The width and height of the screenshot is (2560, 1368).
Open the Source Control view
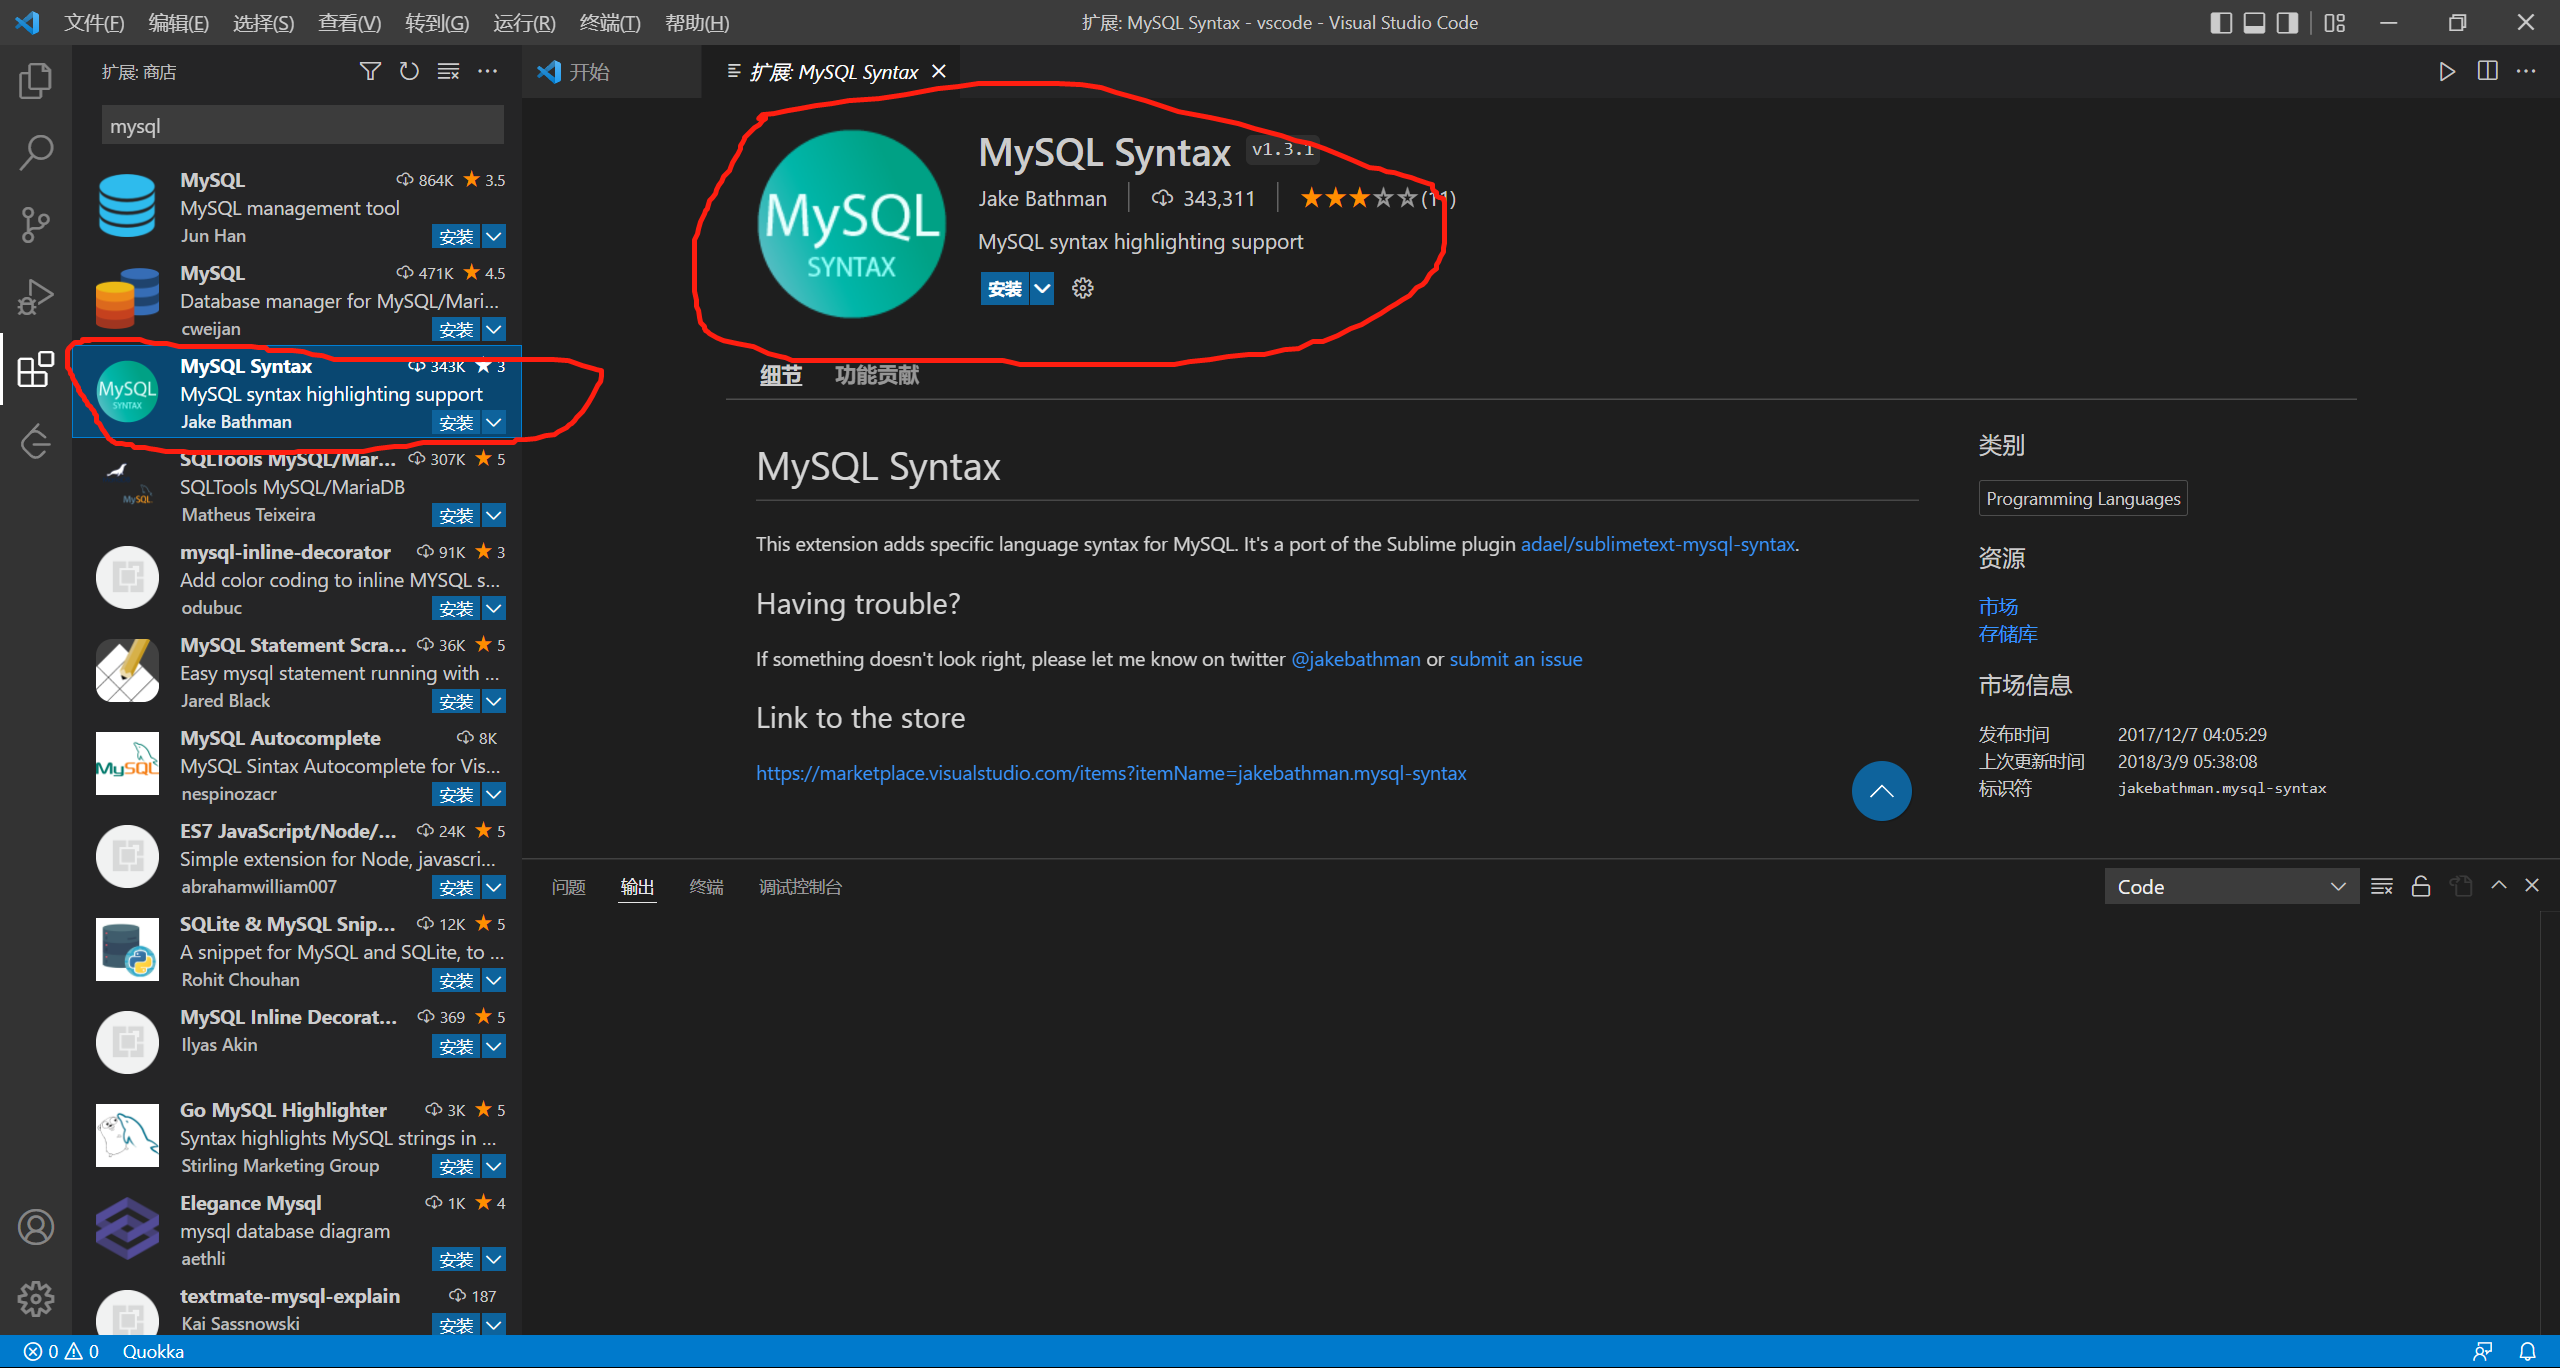pyautogui.click(x=35, y=224)
